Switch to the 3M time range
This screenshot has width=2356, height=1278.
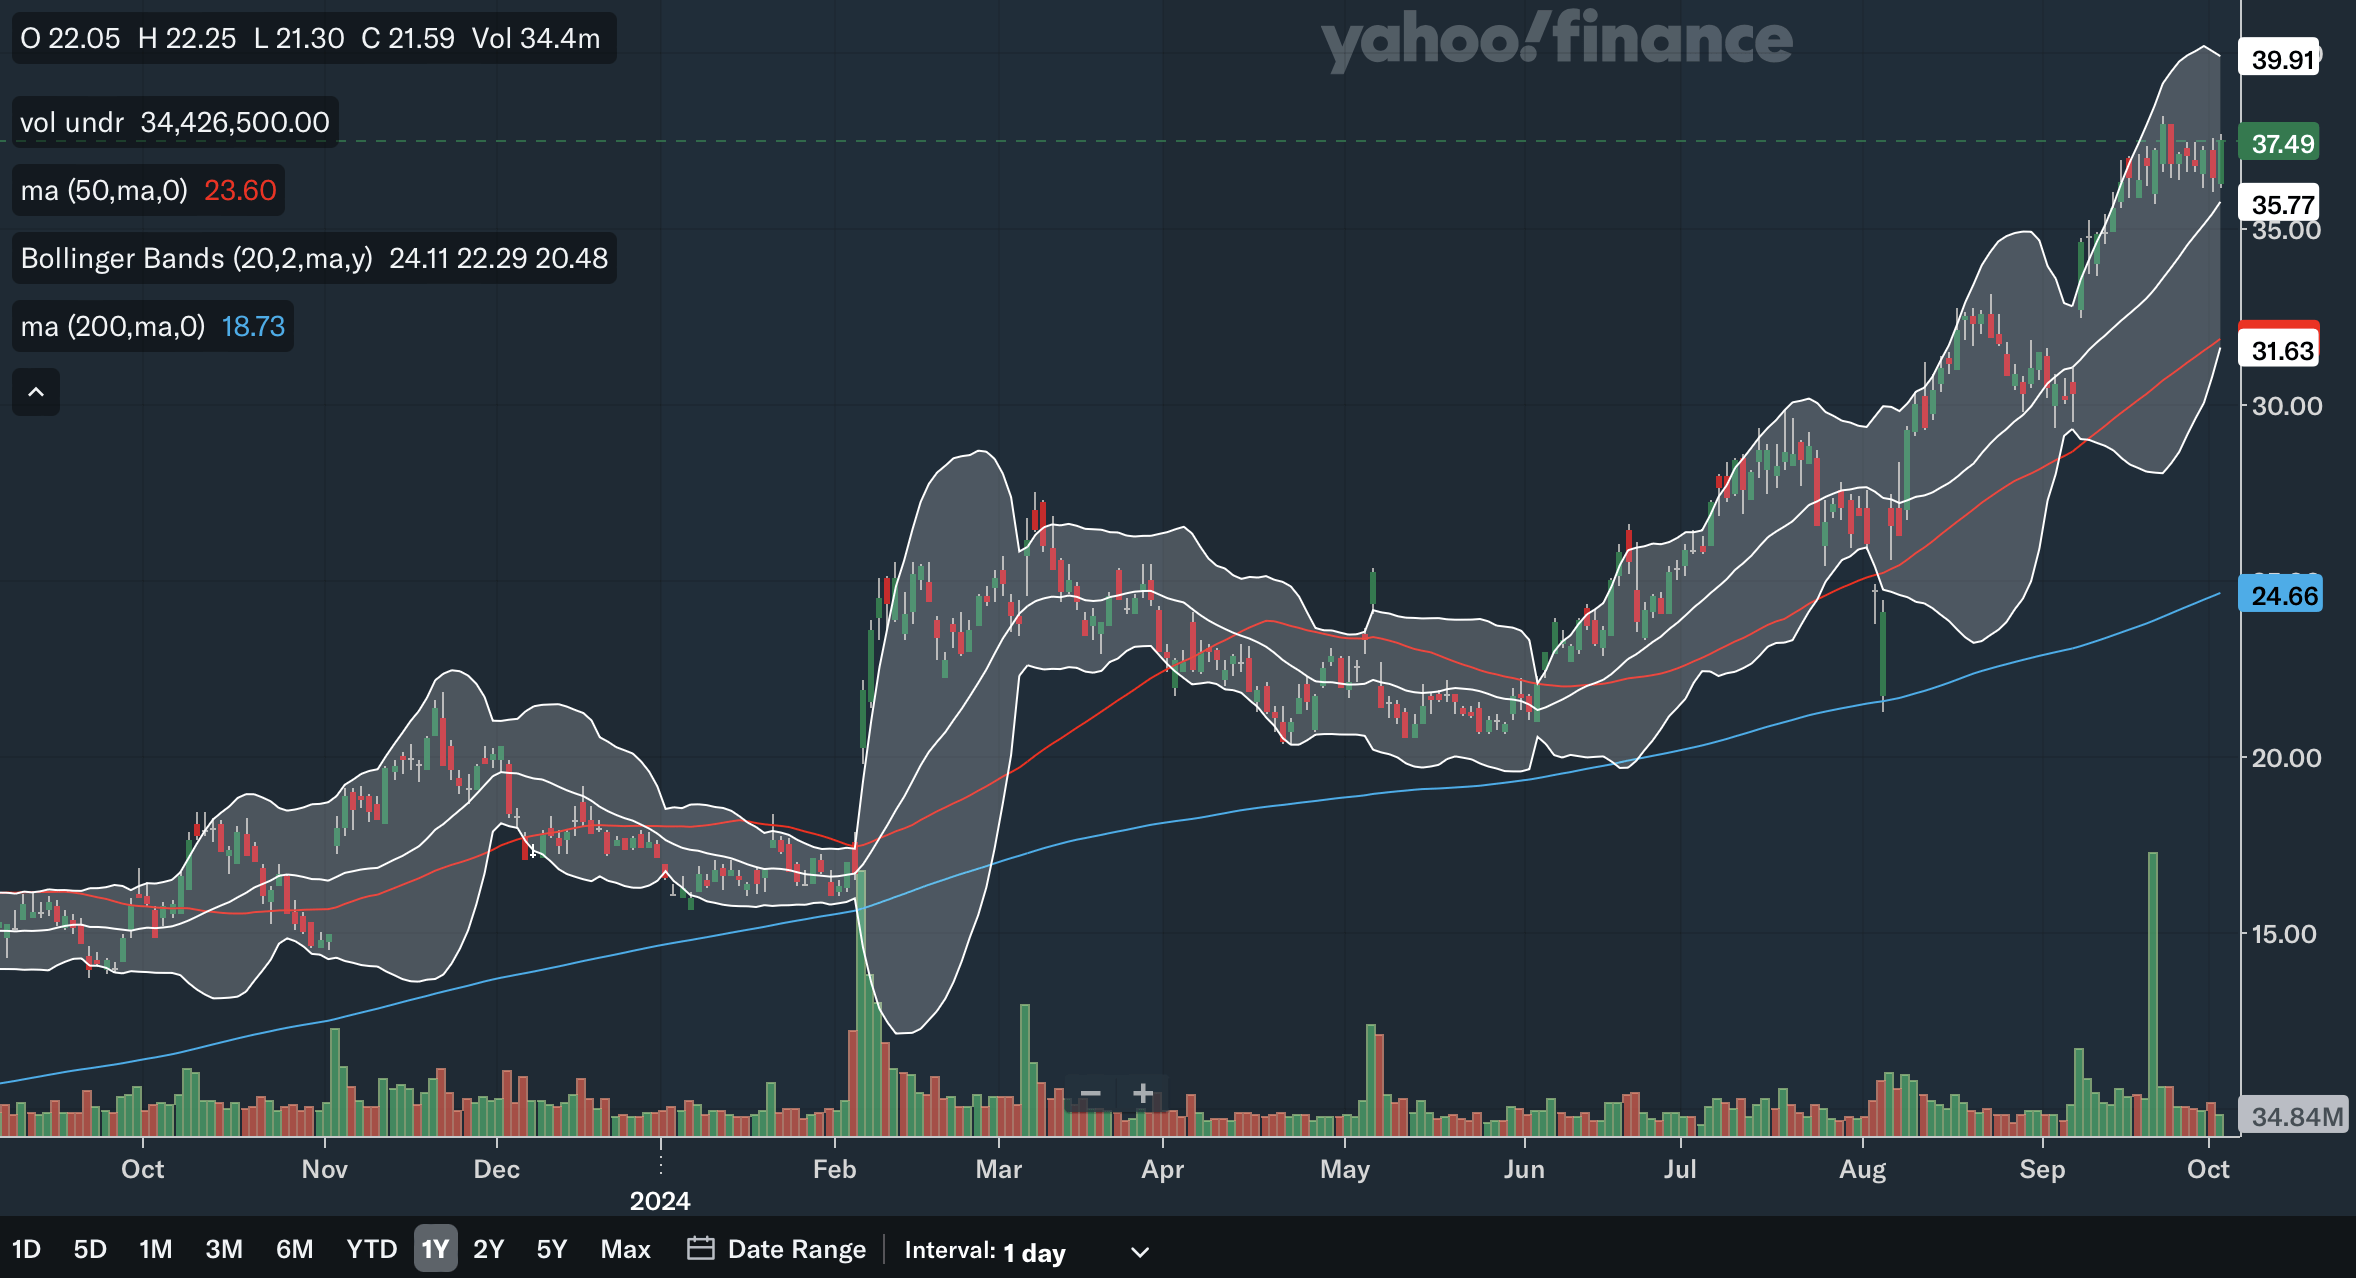[x=224, y=1249]
